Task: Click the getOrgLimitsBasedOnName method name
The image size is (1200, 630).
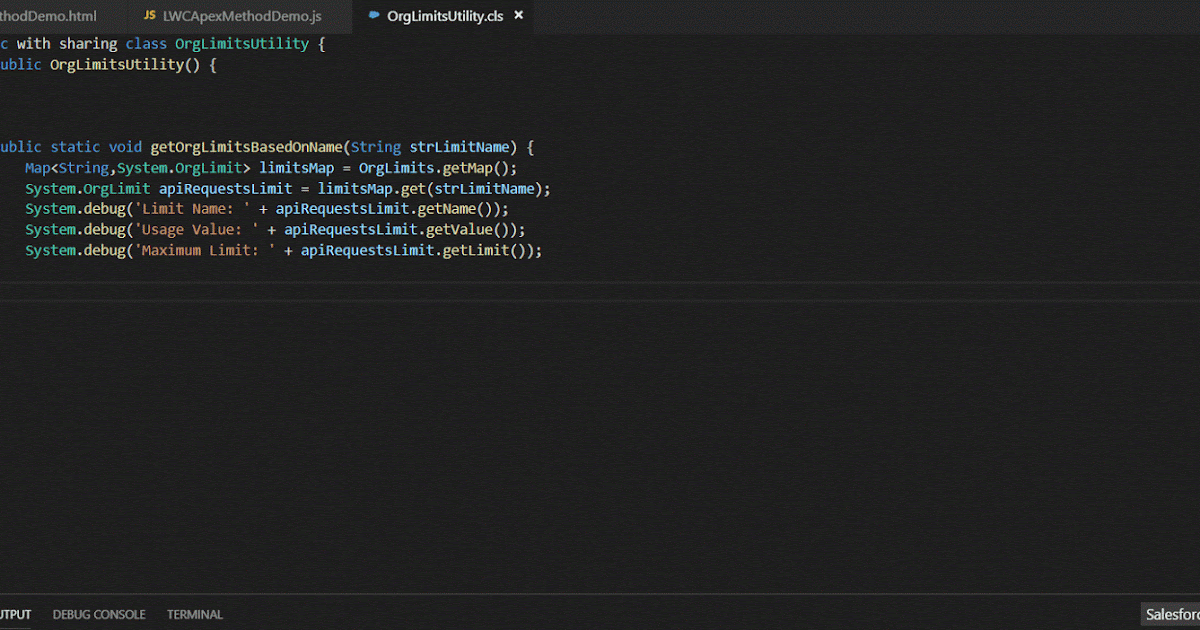Action: 246,147
